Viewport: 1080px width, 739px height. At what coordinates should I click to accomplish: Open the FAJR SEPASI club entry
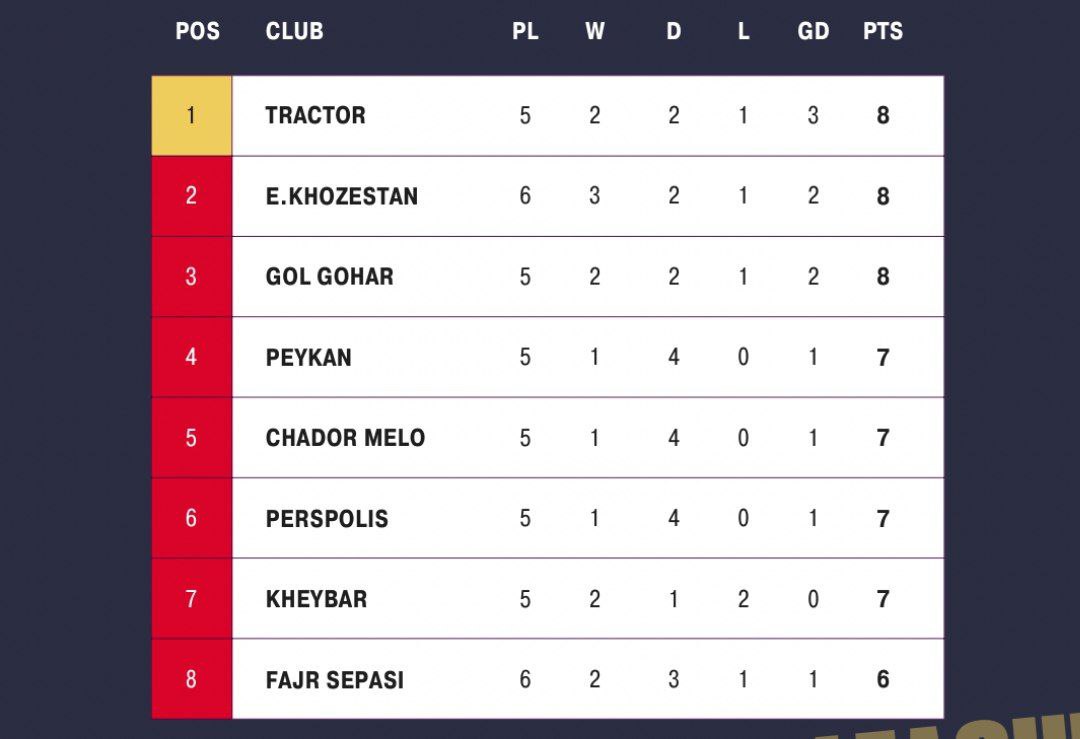point(335,680)
